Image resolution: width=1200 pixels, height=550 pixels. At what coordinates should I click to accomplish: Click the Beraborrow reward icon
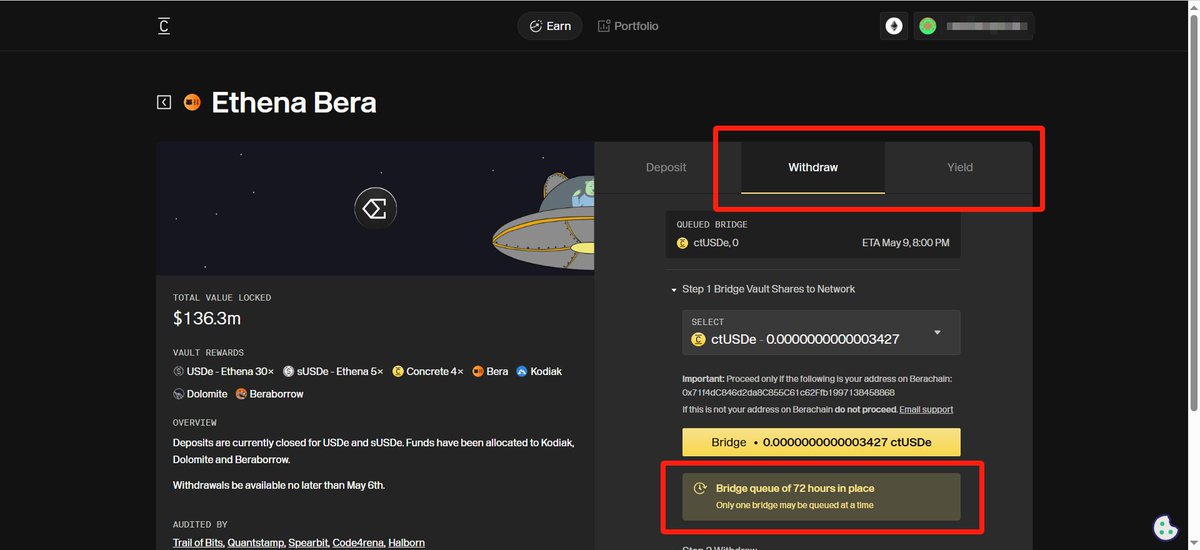tap(241, 394)
